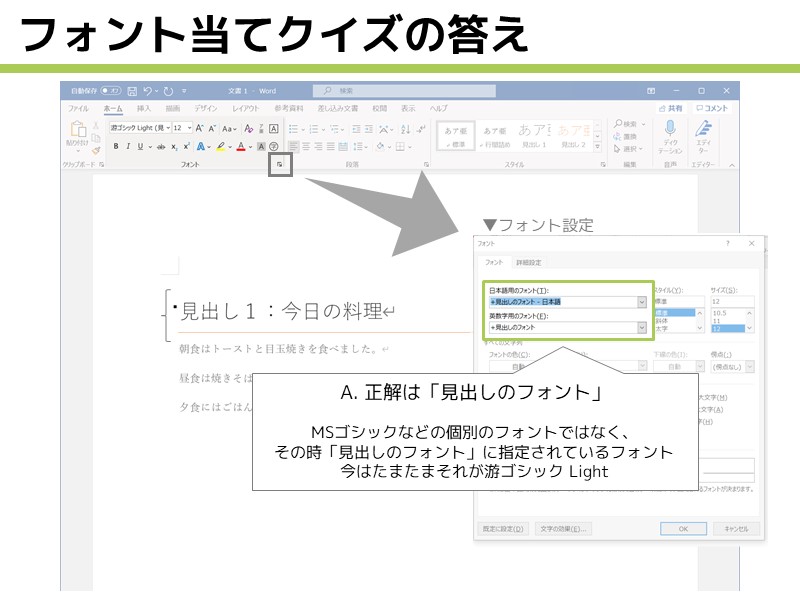Click the save floppy disk icon

(132, 91)
